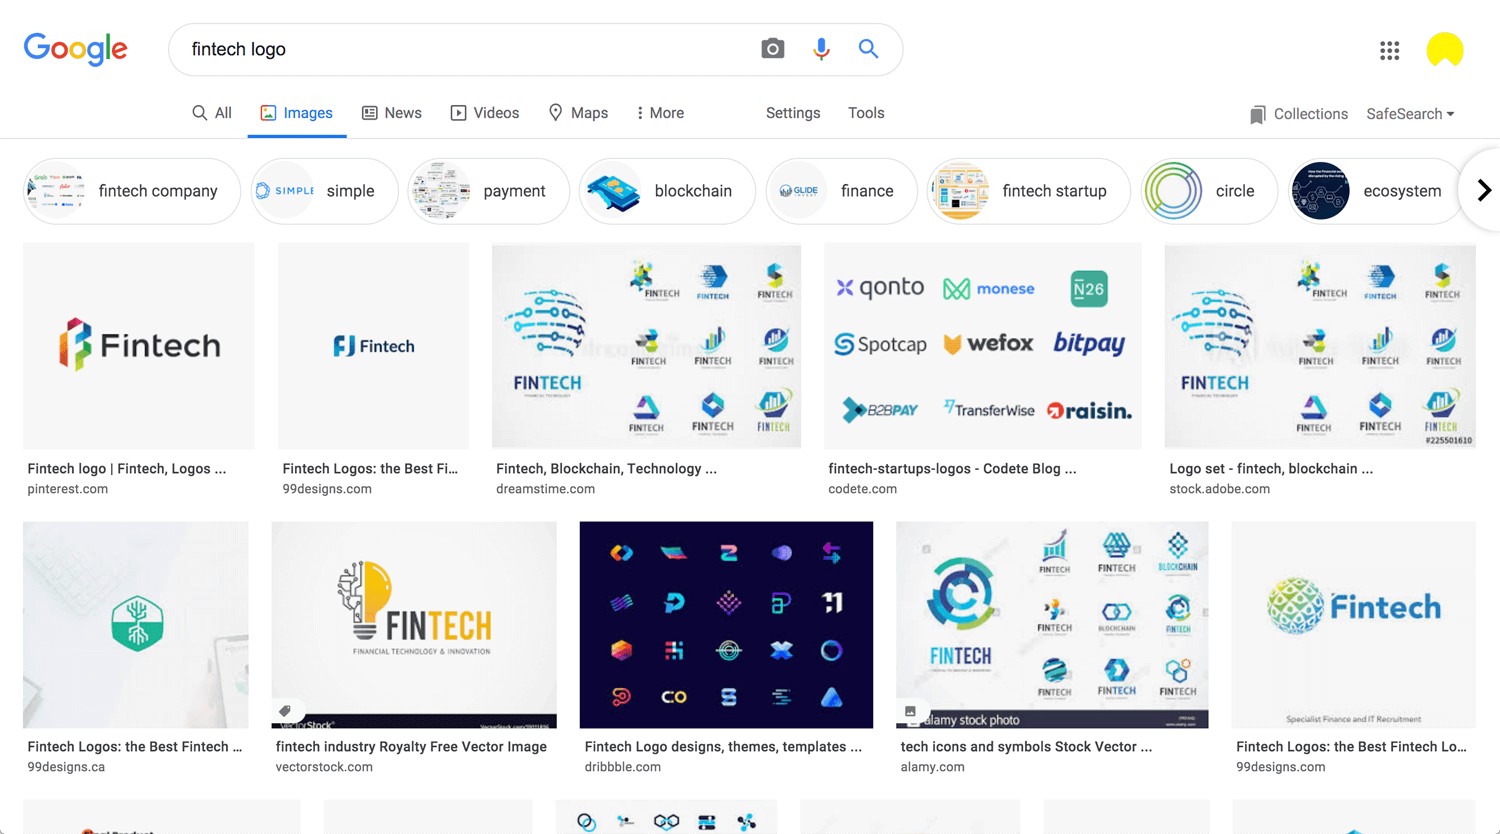Filter by circle chip

tap(1209, 191)
